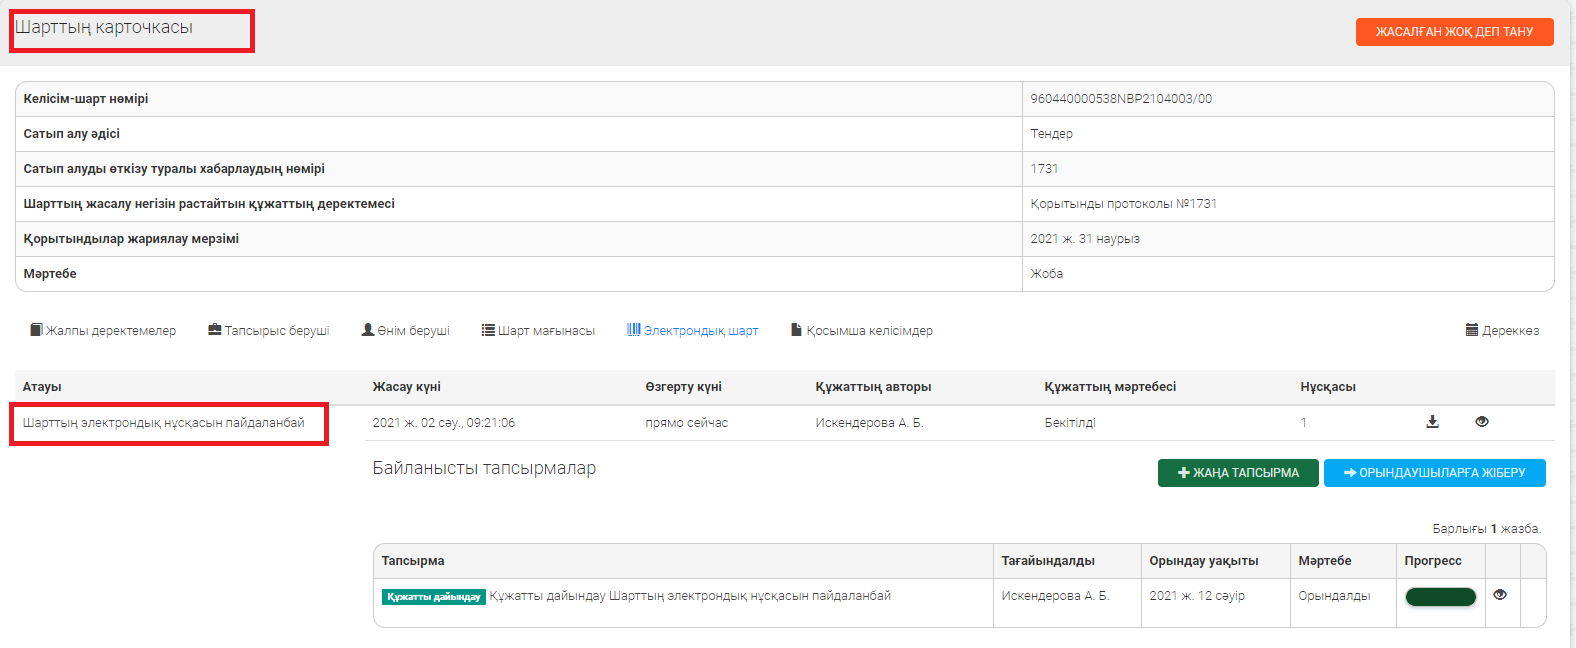The width and height of the screenshot is (1576, 648).
Task: Open document Шарттың электрондық нұсқасын пайдаланбай
Action: click(164, 423)
